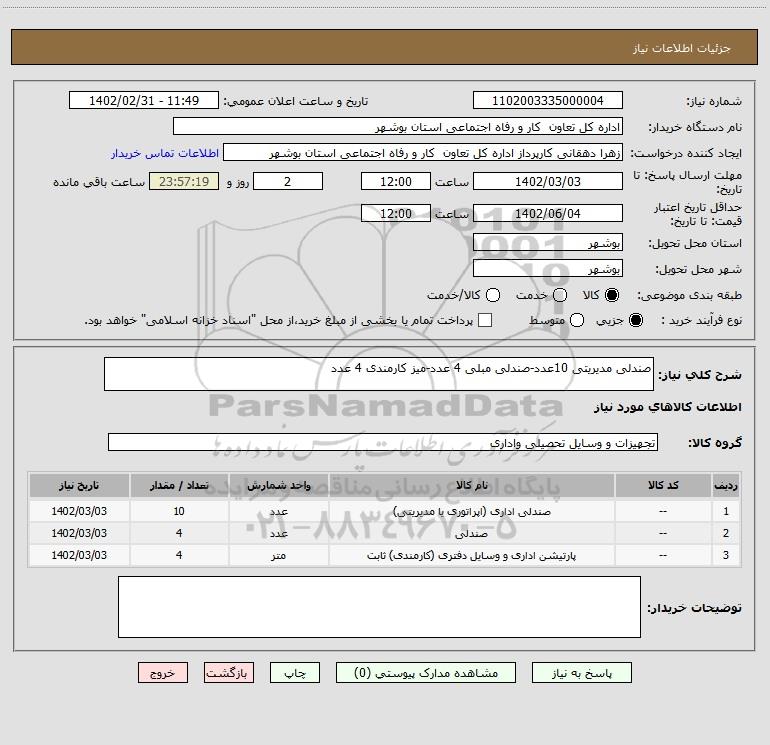Click the پاسخ به نیاز button
Image resolution: width=770 pixels, height=745 pixels.
pyautogui.click(x=581, y=672)
